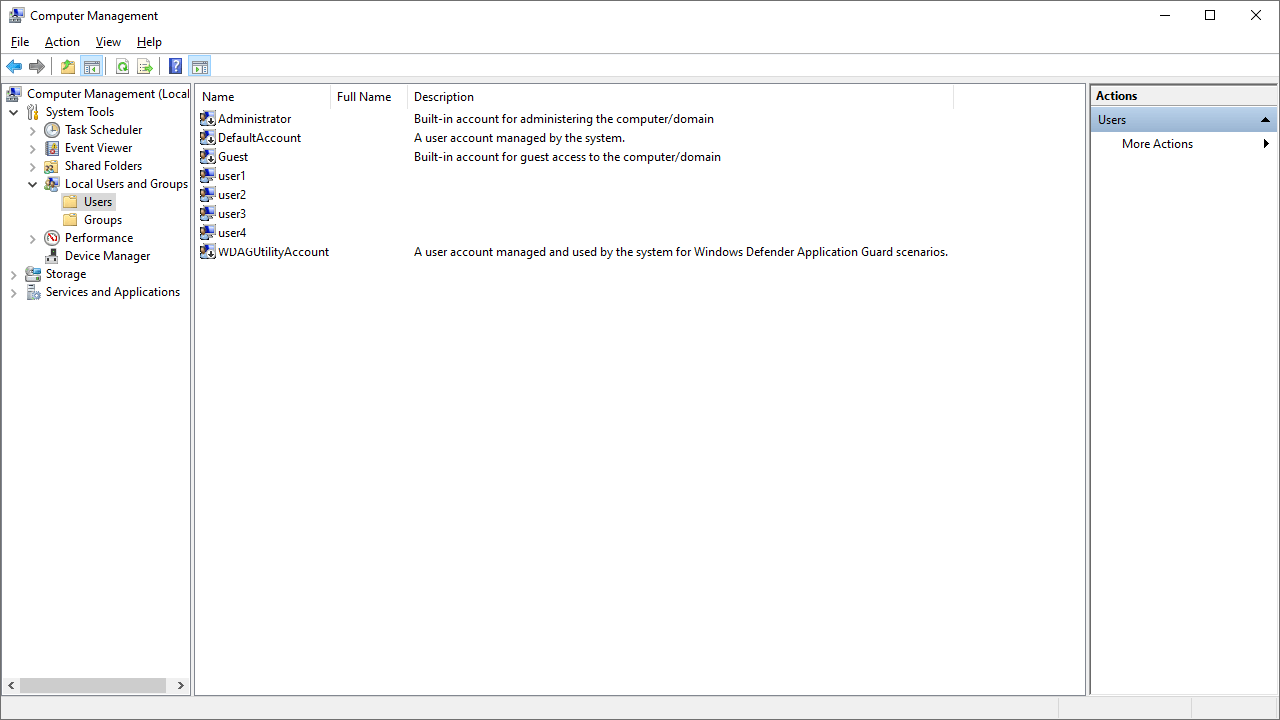Toggle the Show/Hide Console Tree icon
Screen dimensions: 1280x720
pyautogui.click(x=92, y=67)
